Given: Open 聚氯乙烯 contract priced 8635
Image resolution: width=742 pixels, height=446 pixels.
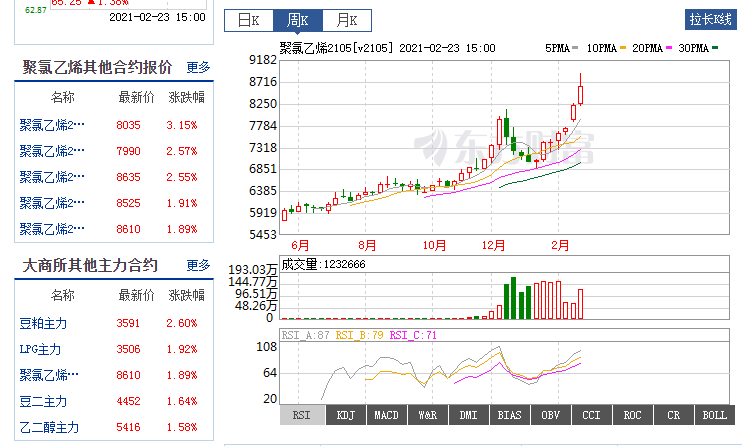Looking at the screenshot, I should [x=52, y=177].
